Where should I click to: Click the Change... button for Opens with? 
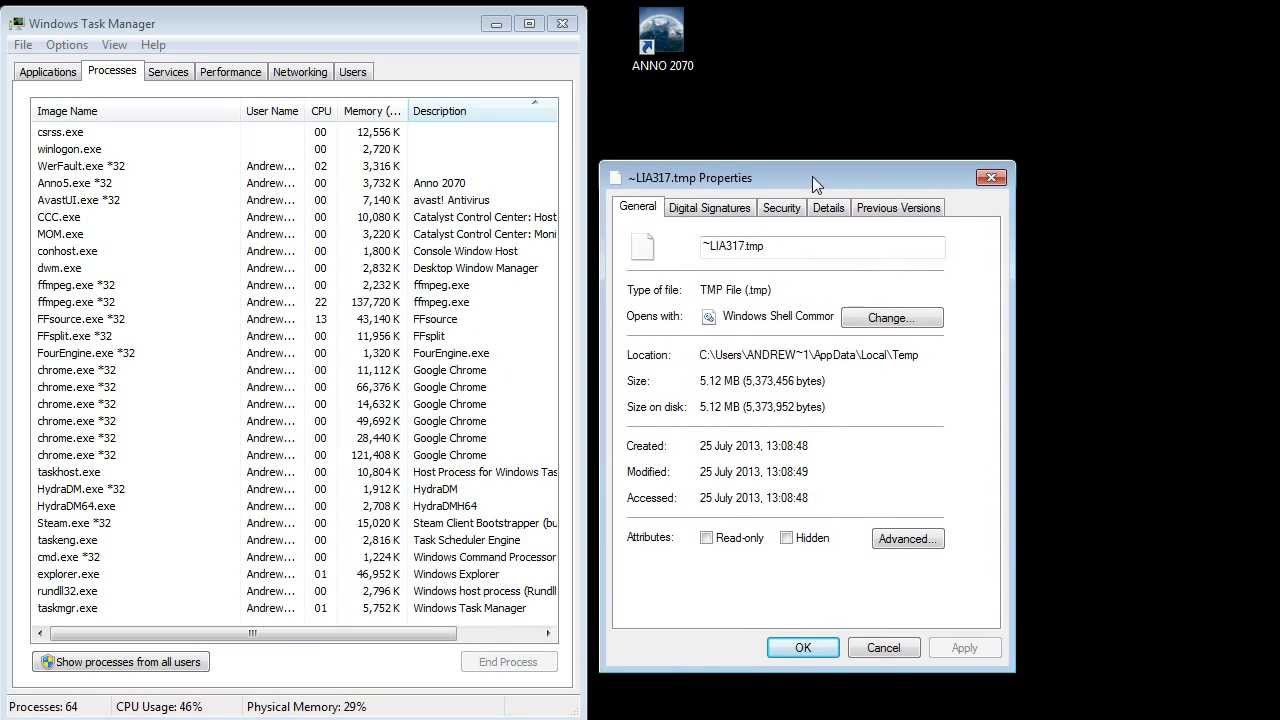[892, 318]
